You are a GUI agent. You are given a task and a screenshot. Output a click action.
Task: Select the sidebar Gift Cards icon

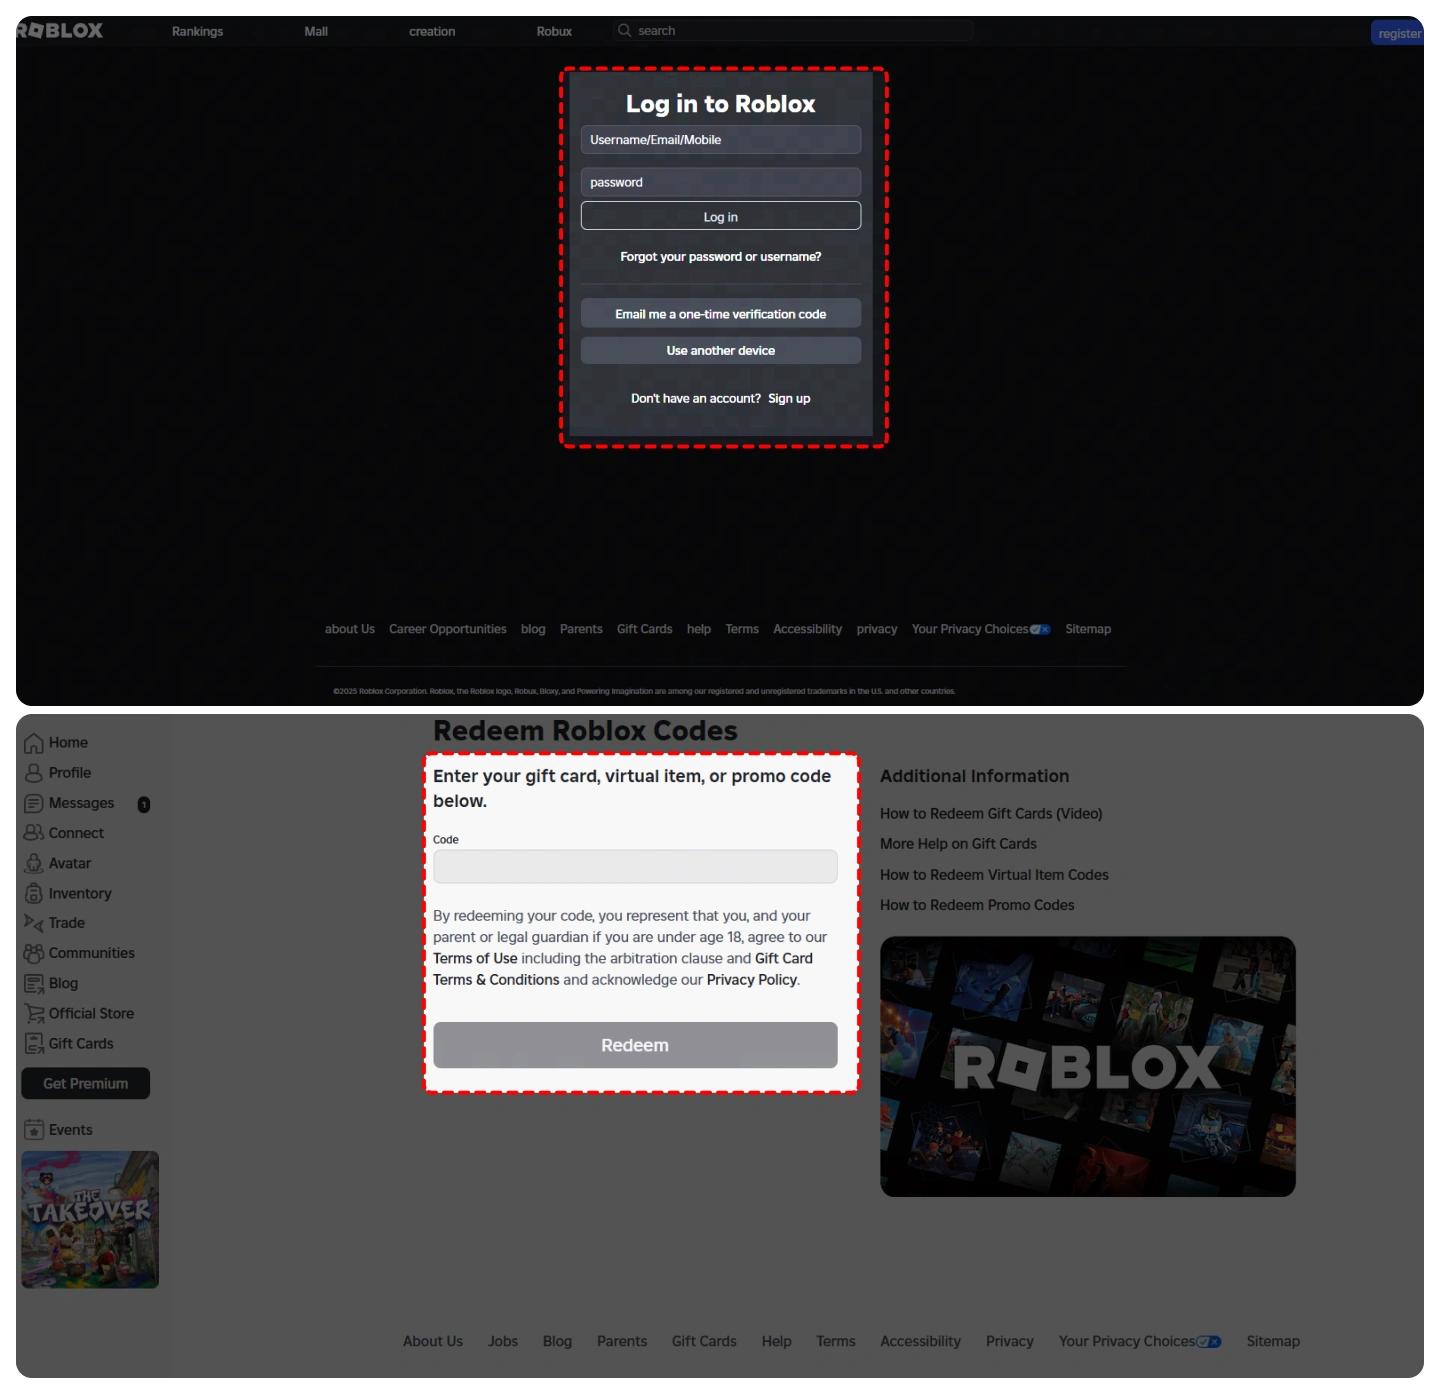[x=34, y=1043]
